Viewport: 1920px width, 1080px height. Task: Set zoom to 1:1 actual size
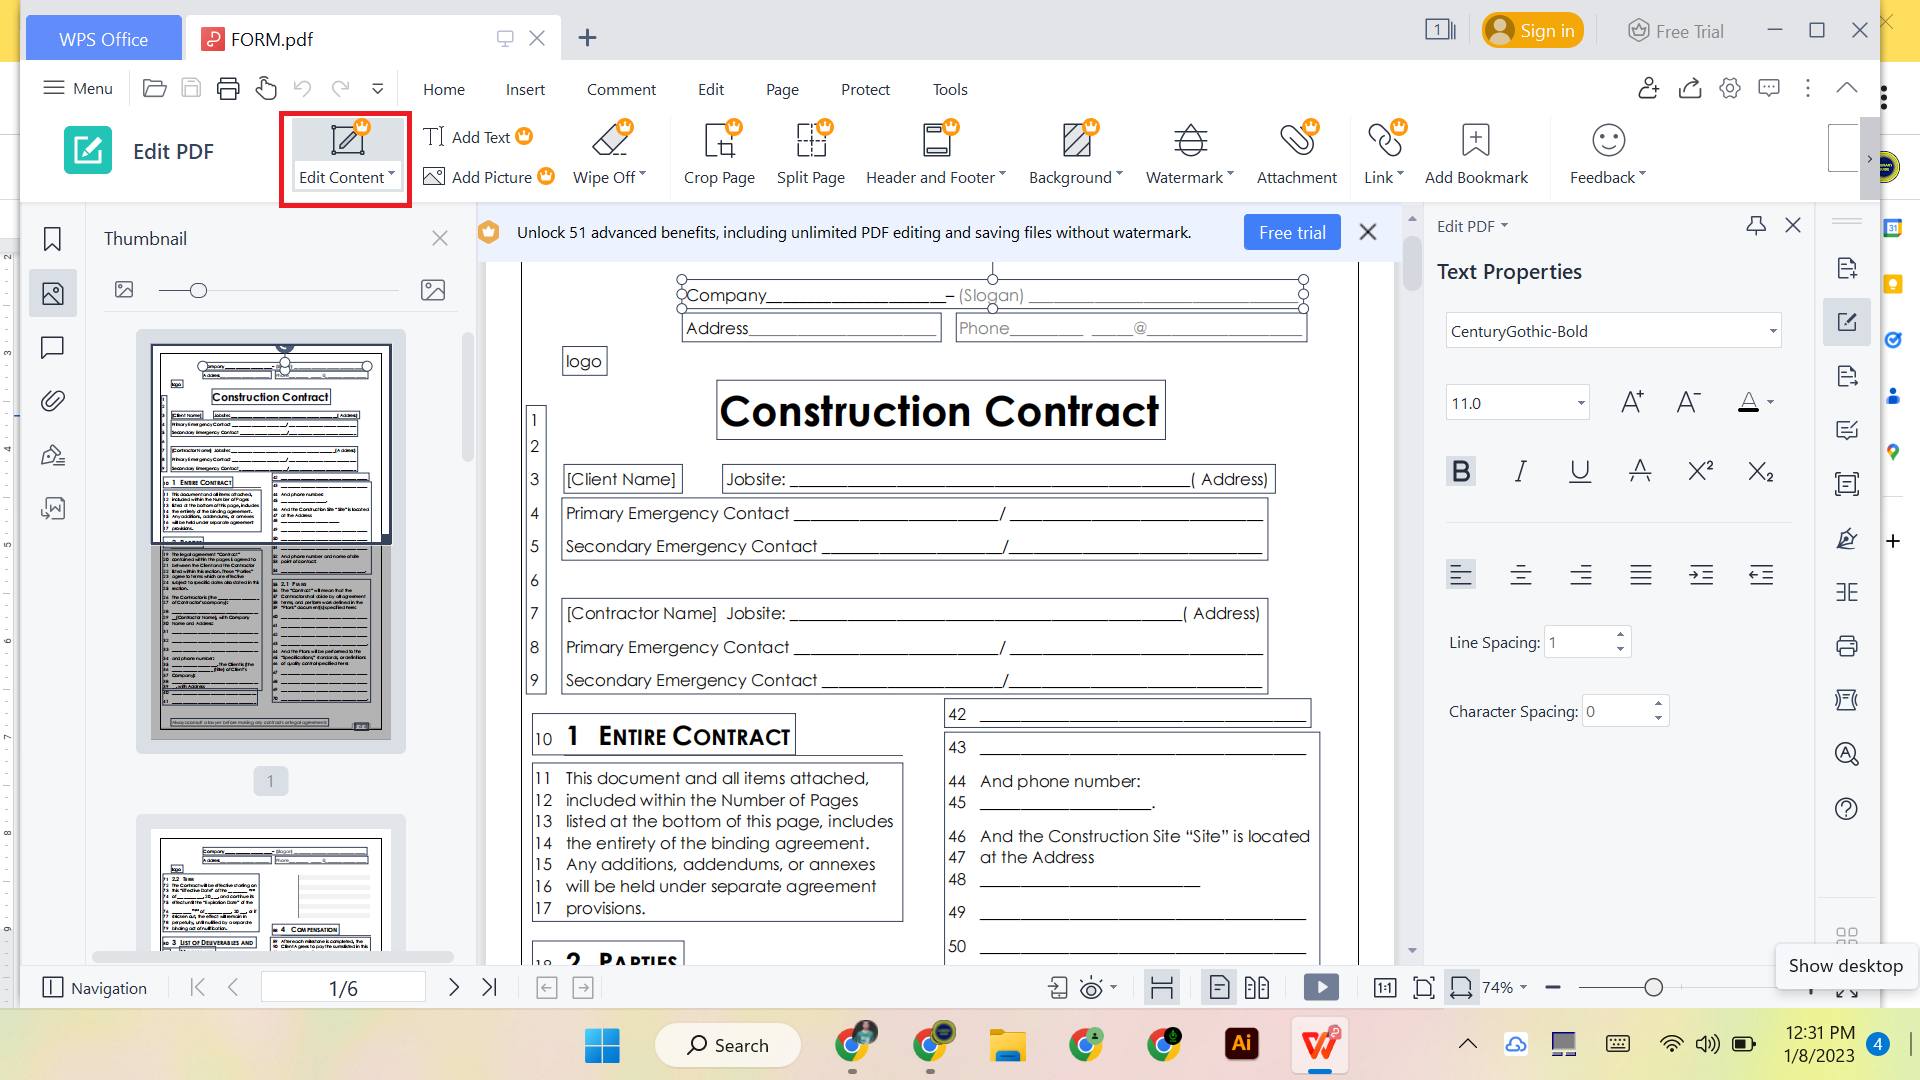click(1385, 987)
